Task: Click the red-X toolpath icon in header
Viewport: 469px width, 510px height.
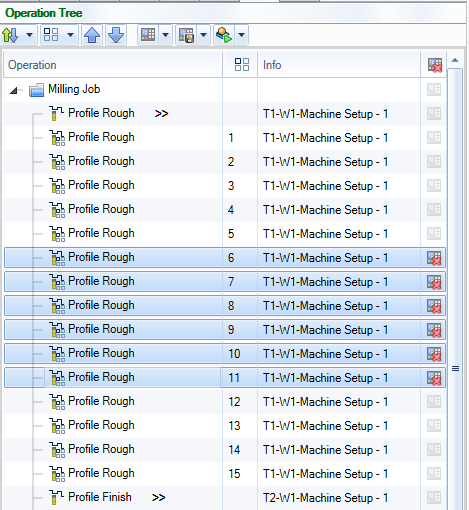Action: pos(435,65)
